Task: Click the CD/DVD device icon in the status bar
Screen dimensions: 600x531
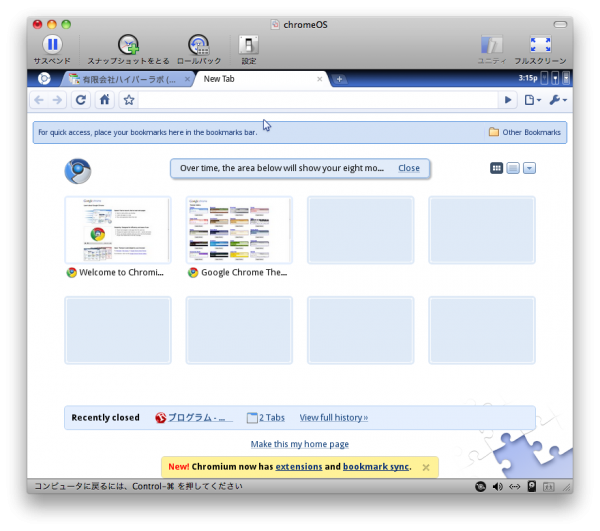Action: tap(480, 487)
